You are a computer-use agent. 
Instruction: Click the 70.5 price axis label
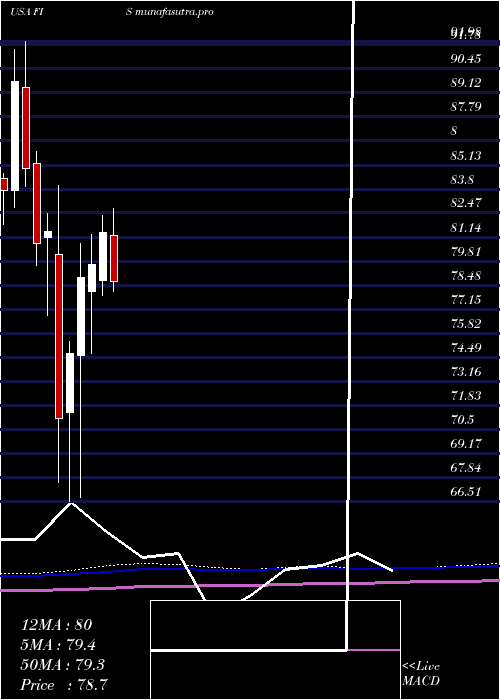[x=463, y=420]
